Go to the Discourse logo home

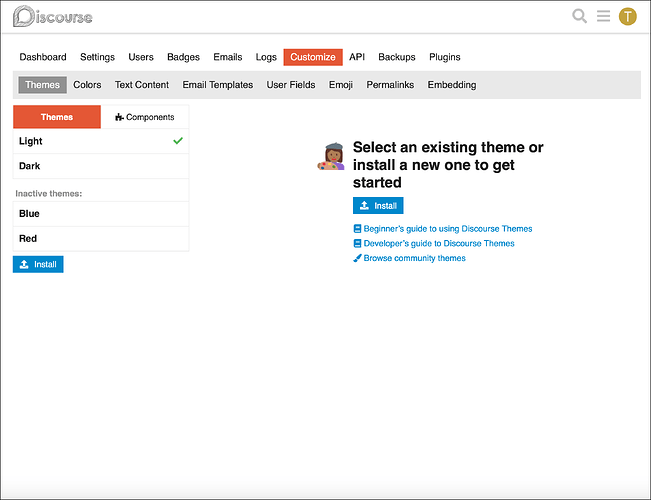53,17
